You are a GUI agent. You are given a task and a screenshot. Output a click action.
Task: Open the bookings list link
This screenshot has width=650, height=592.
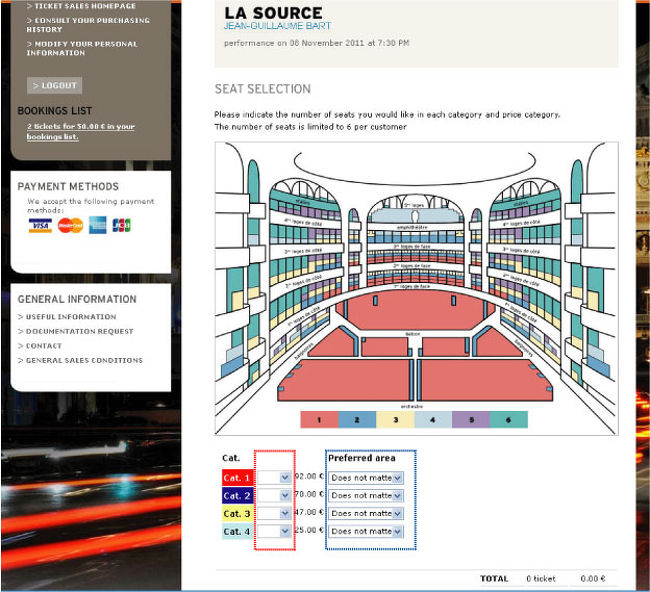pos(80,131)
